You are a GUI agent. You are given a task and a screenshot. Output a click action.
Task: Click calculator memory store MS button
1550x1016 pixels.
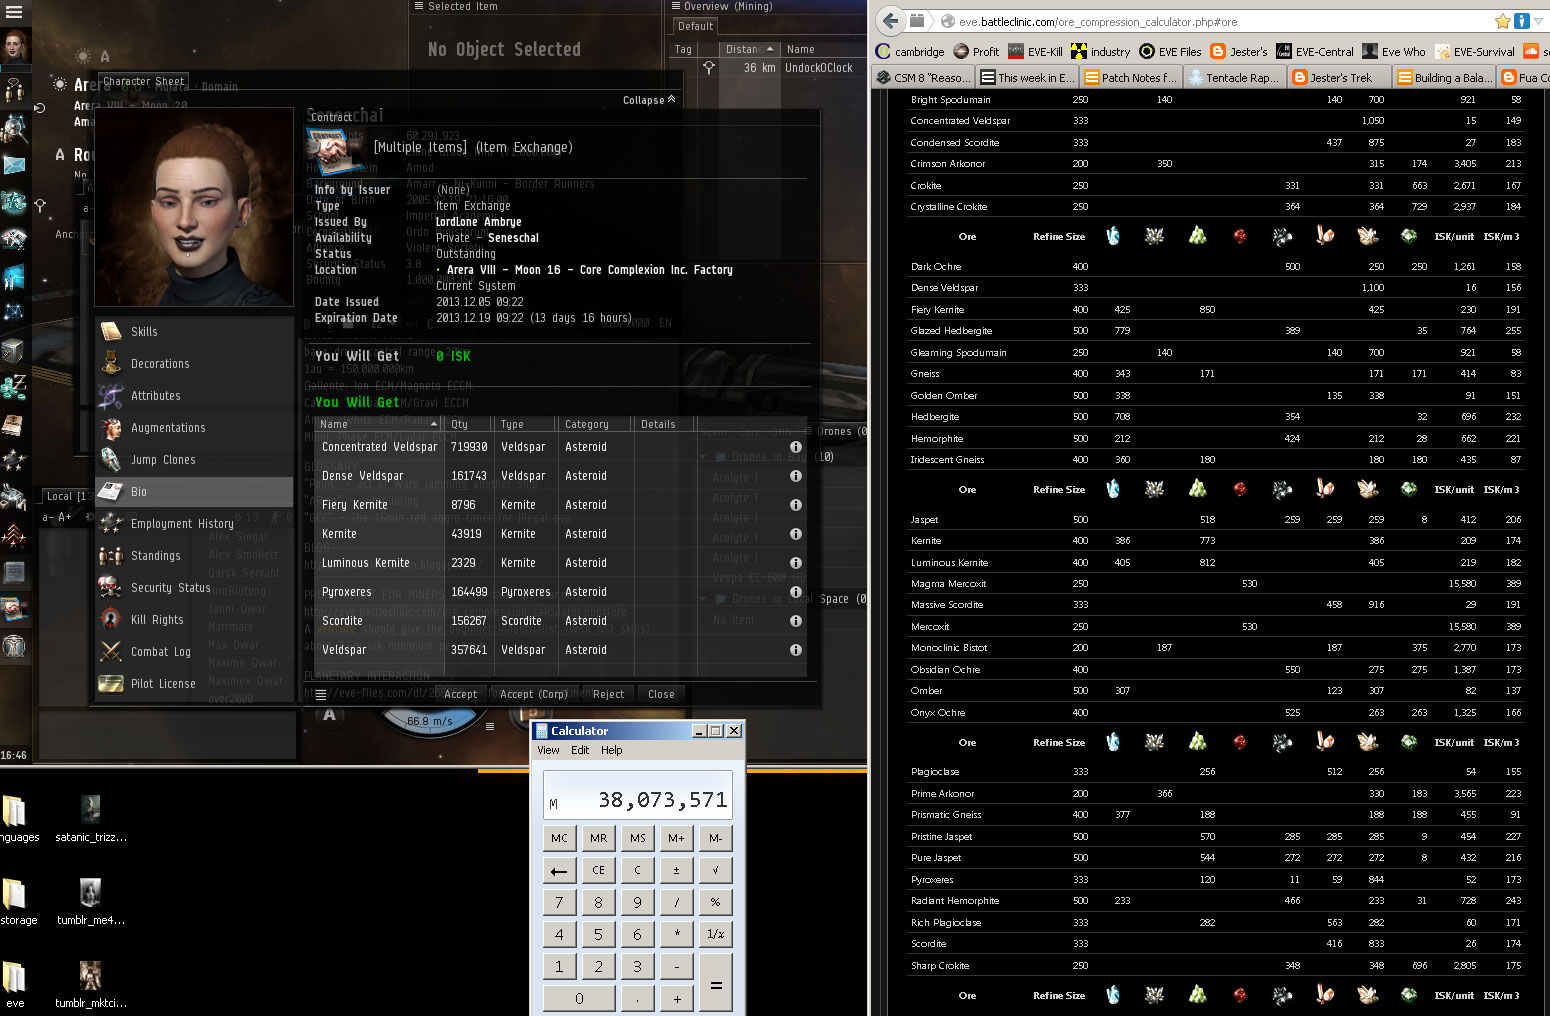click(638, 838)
